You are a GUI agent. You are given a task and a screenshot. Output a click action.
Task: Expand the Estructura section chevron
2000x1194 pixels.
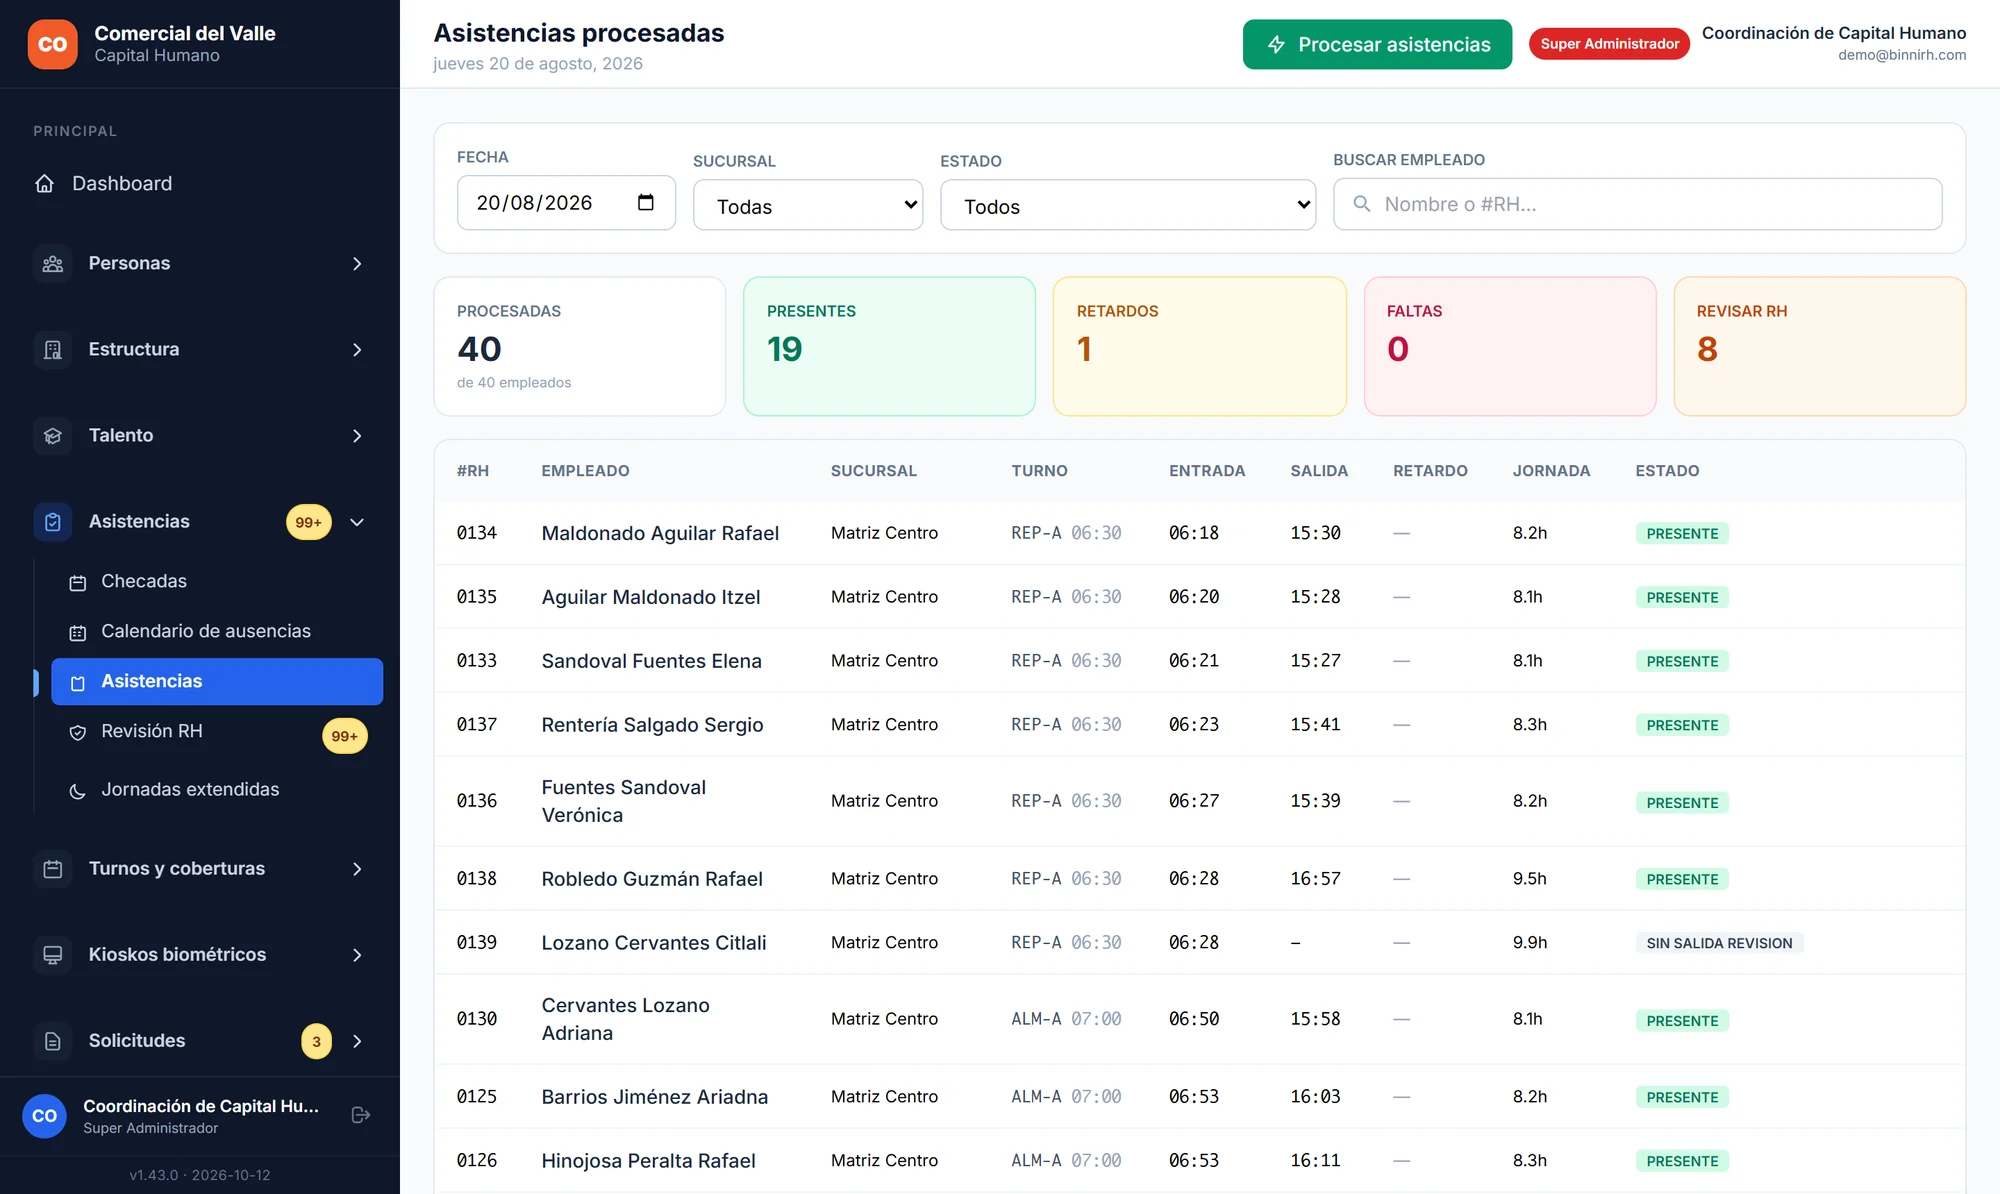(x=357, y=350)
